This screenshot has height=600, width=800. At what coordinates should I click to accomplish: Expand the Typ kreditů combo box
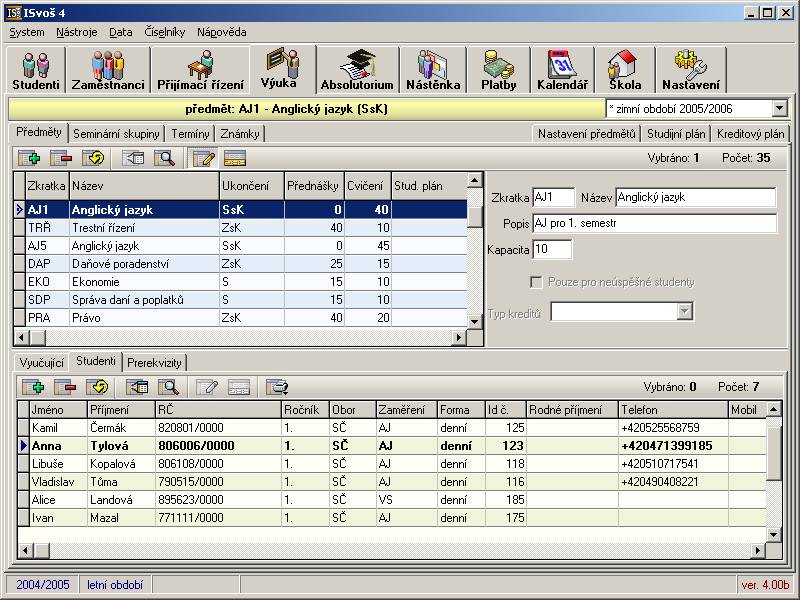(x=684, y=312)
